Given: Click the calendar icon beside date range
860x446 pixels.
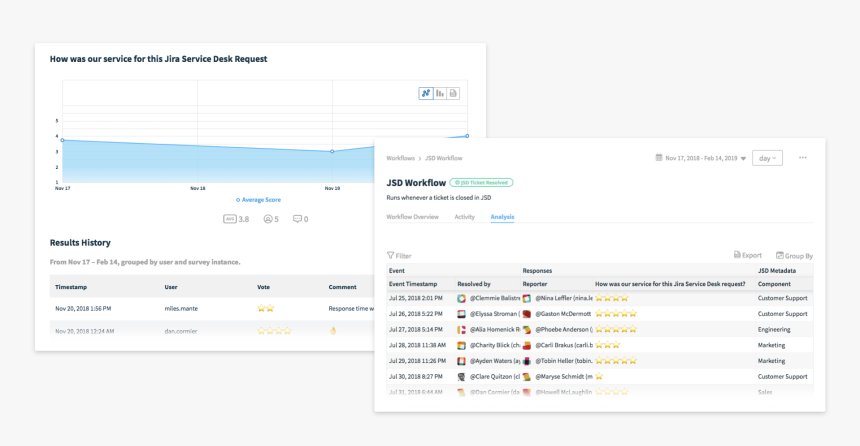Looking at the screenshot, I should (x=659, y=157).
